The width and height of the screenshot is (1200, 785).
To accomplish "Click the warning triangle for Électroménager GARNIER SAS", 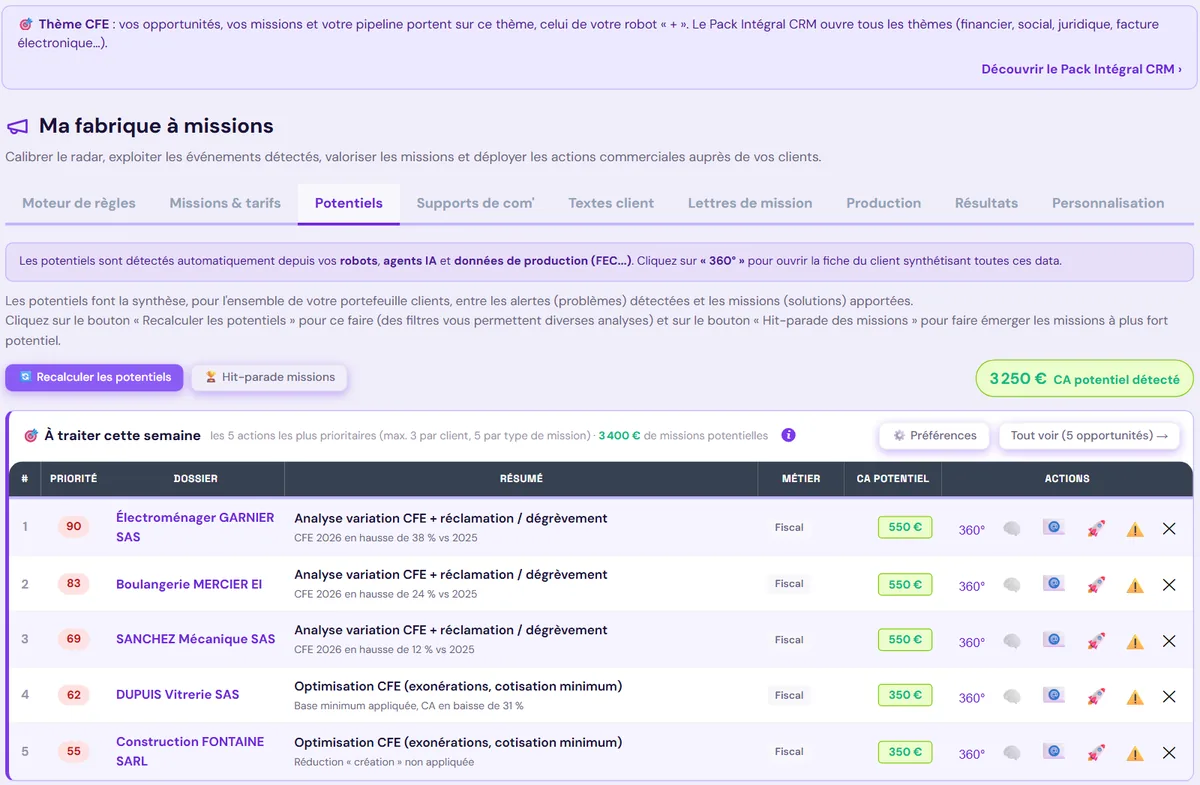I will coord(1135,529).
